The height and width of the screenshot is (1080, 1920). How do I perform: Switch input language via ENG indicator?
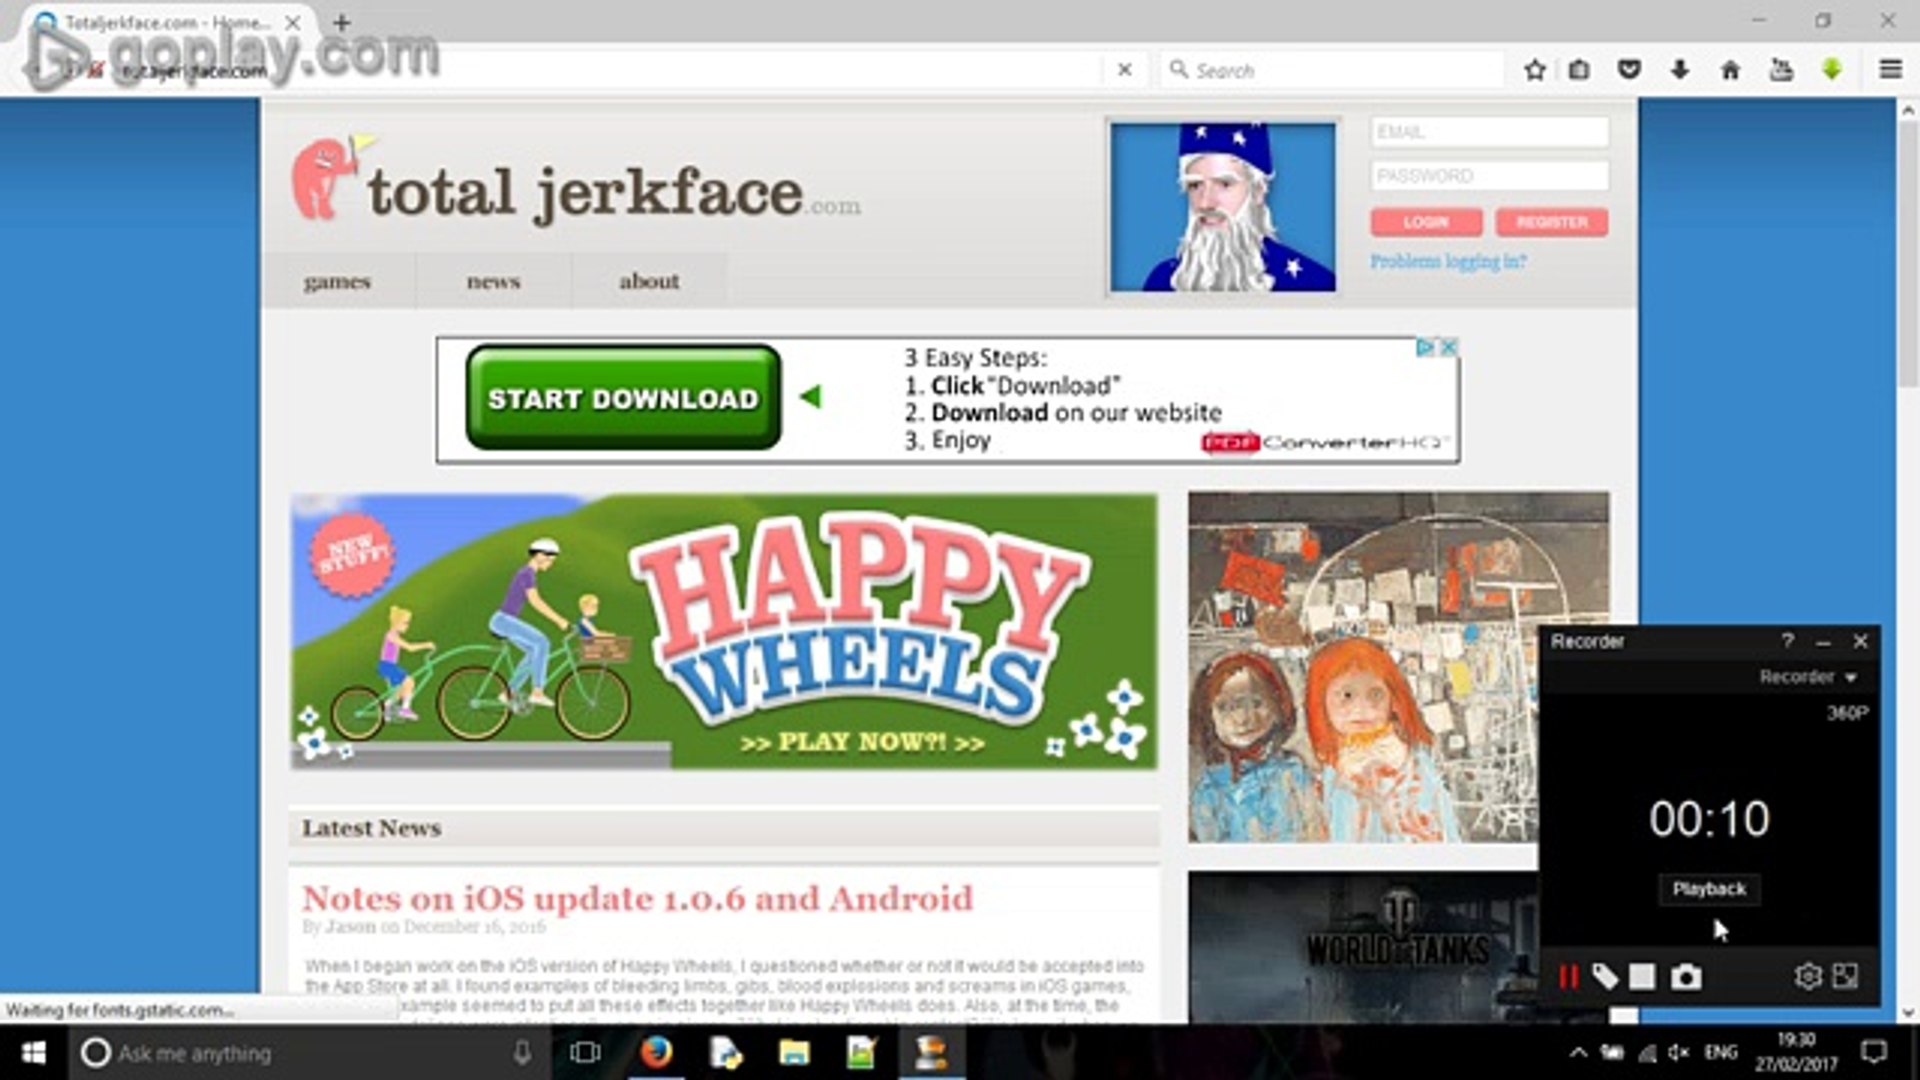[1721, 1053]
